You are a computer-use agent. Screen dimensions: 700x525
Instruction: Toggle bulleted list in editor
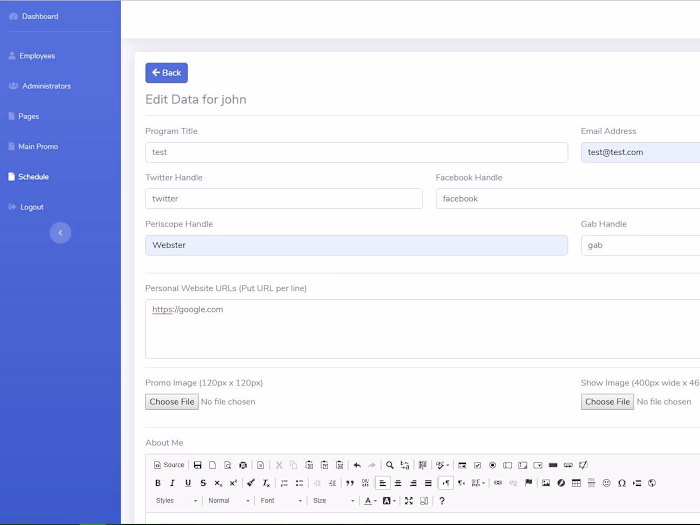(x=299, y=483)
